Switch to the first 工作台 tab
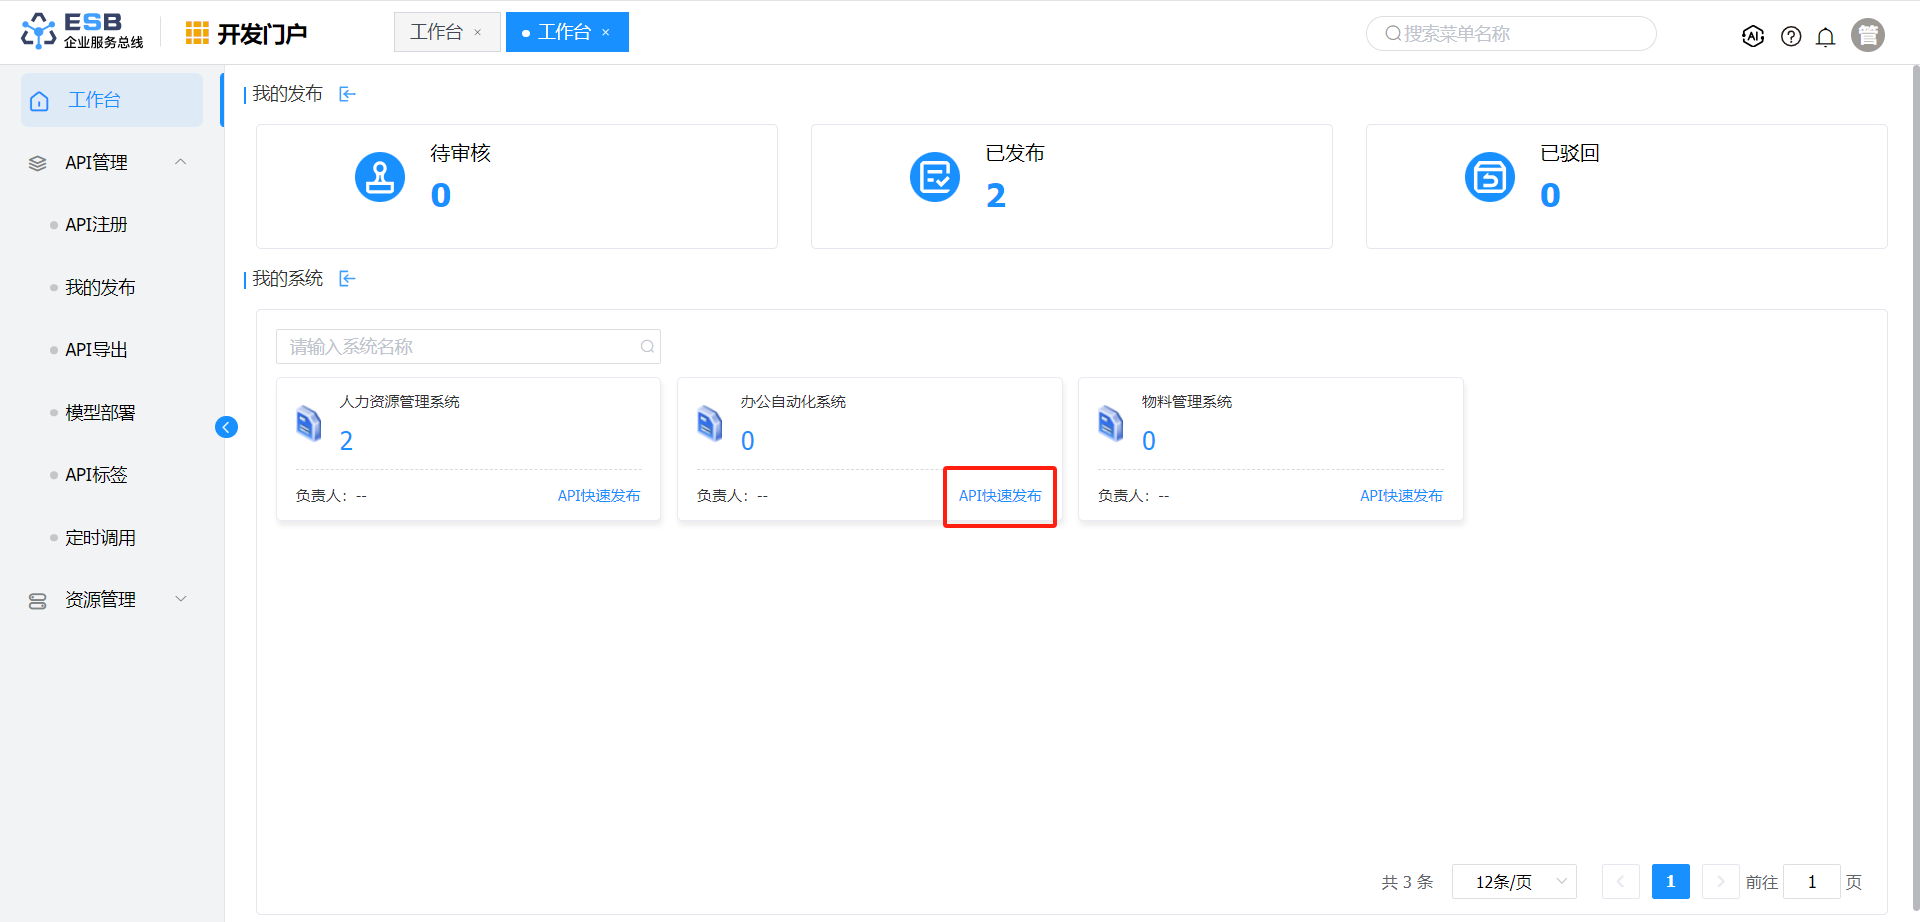The width and height of the screenshot is (1920, 922). click(437, 32)
